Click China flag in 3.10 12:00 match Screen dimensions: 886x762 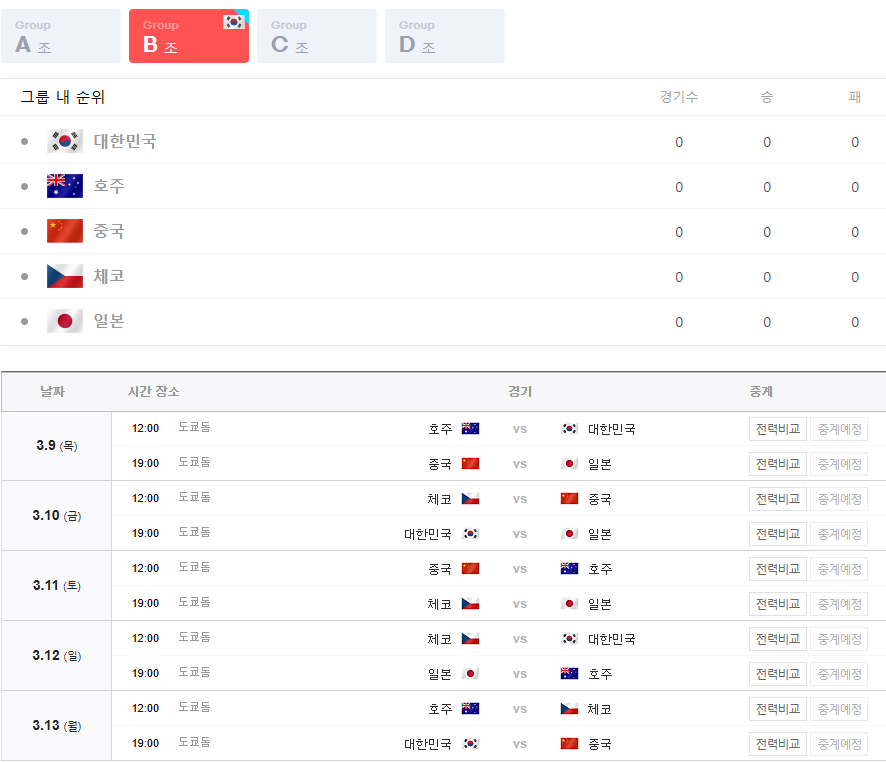click(x=569, y=499)
